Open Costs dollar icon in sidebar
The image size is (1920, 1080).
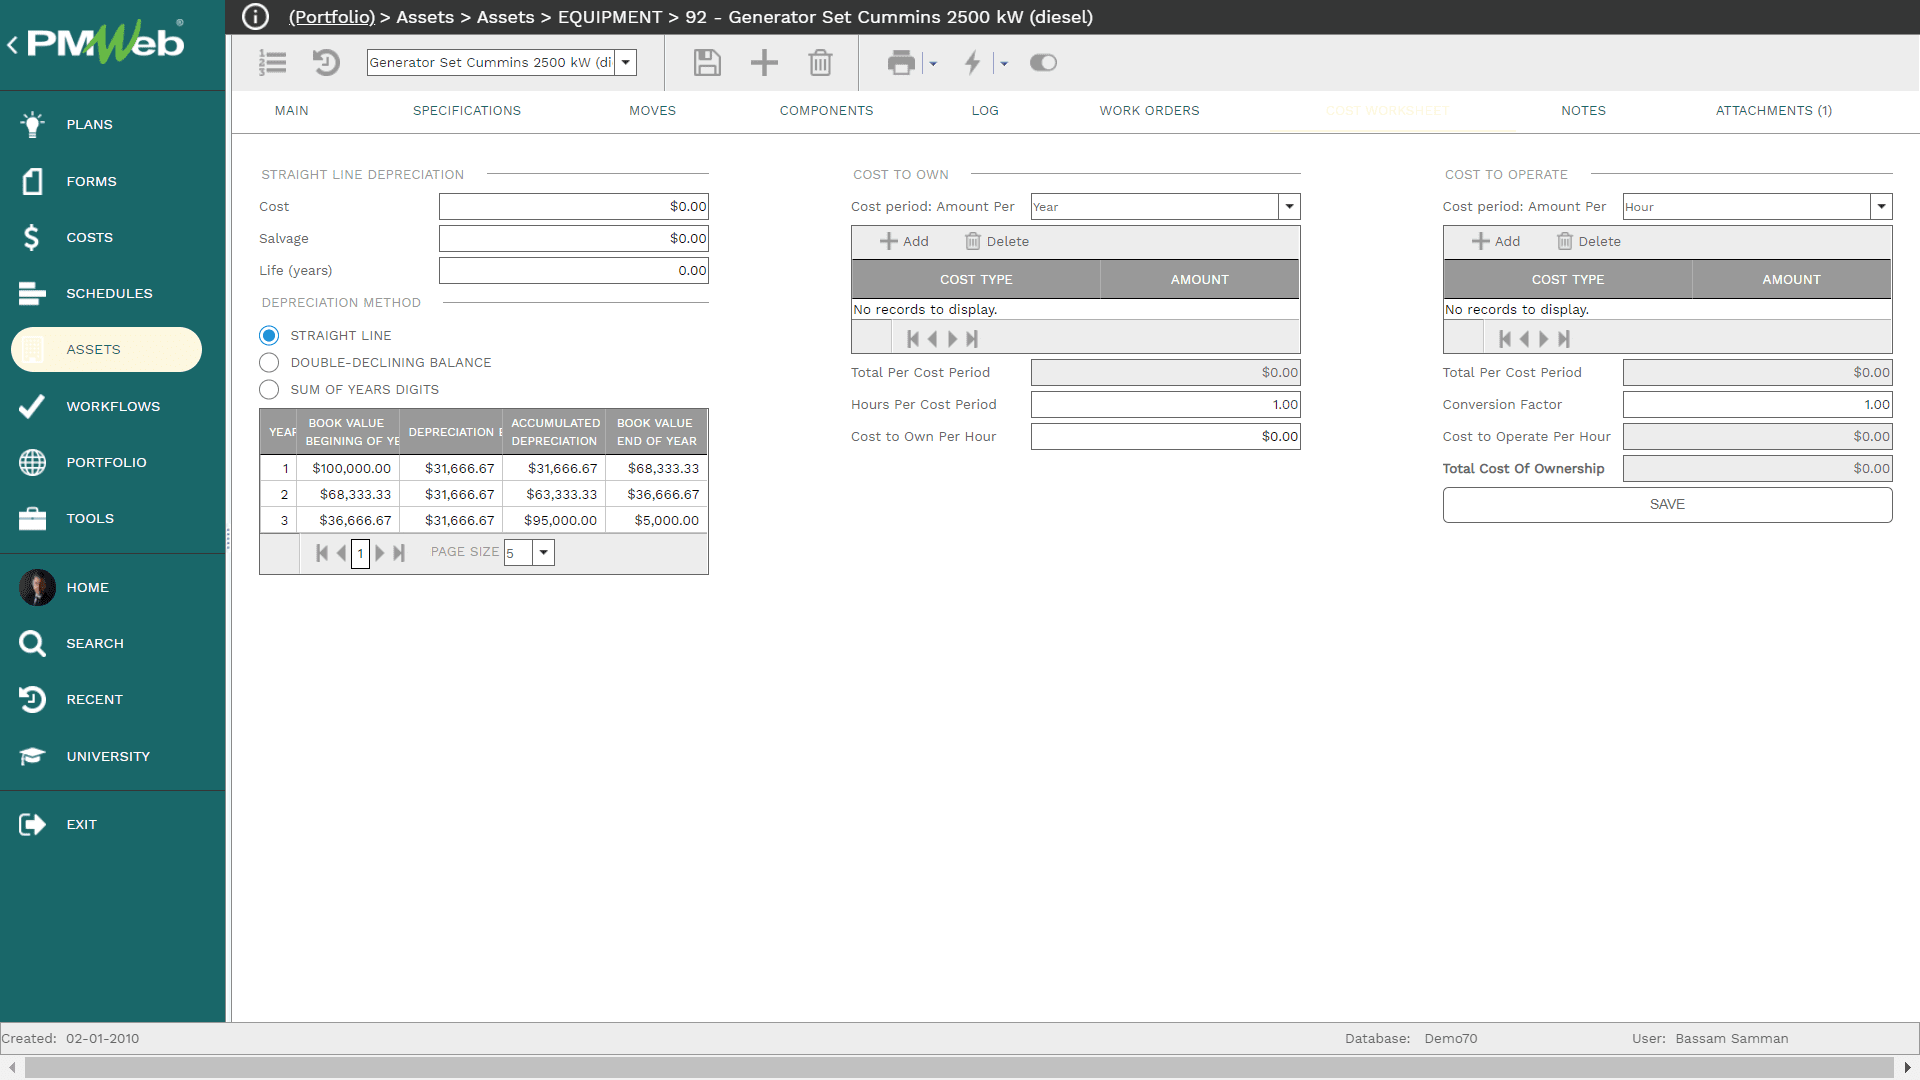[32, 237]
